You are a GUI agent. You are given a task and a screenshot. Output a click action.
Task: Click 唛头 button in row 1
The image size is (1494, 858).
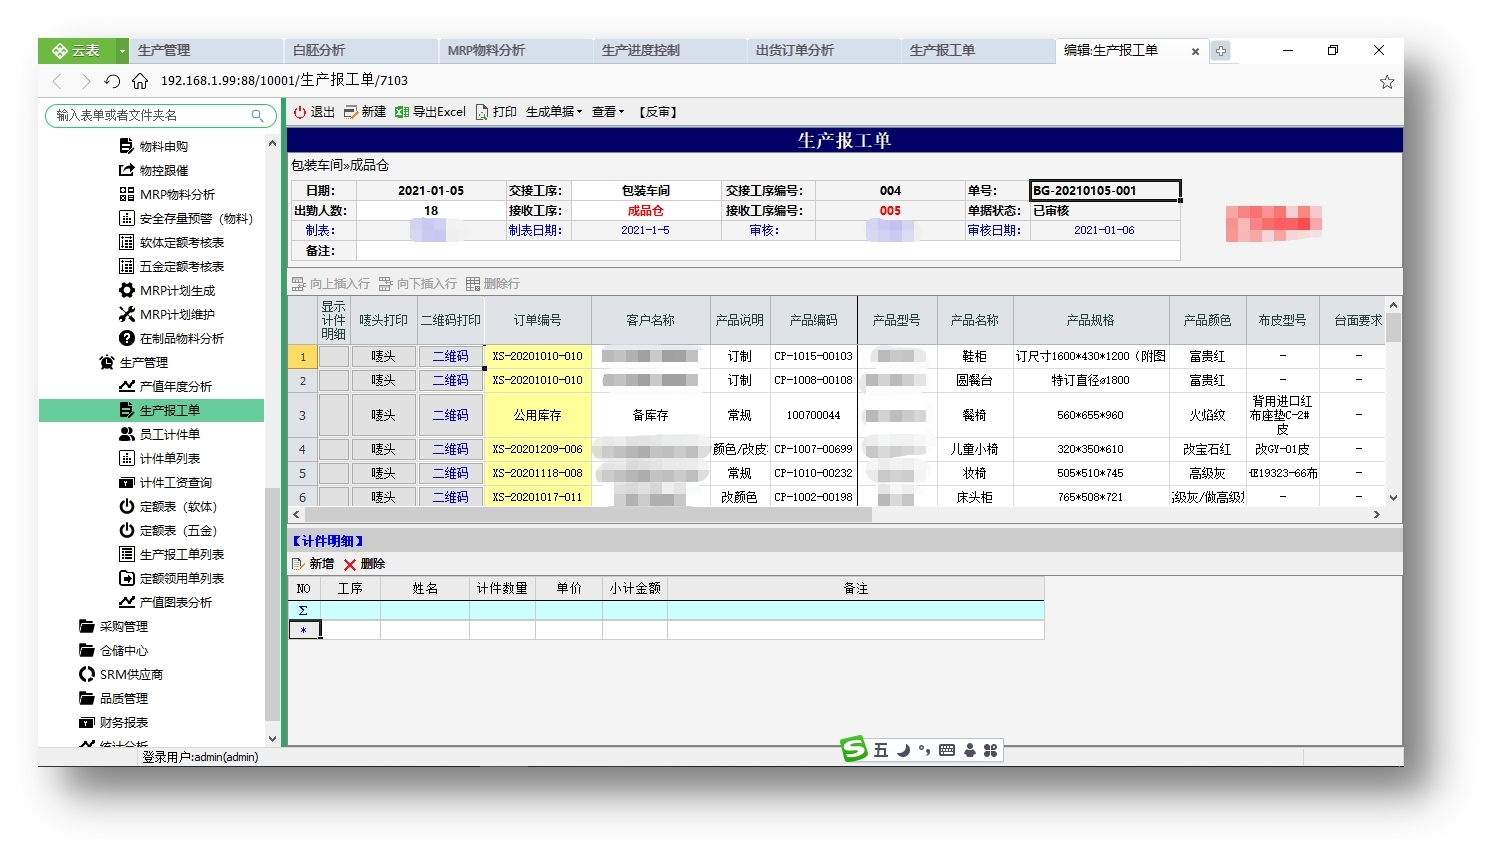(383, 356)
